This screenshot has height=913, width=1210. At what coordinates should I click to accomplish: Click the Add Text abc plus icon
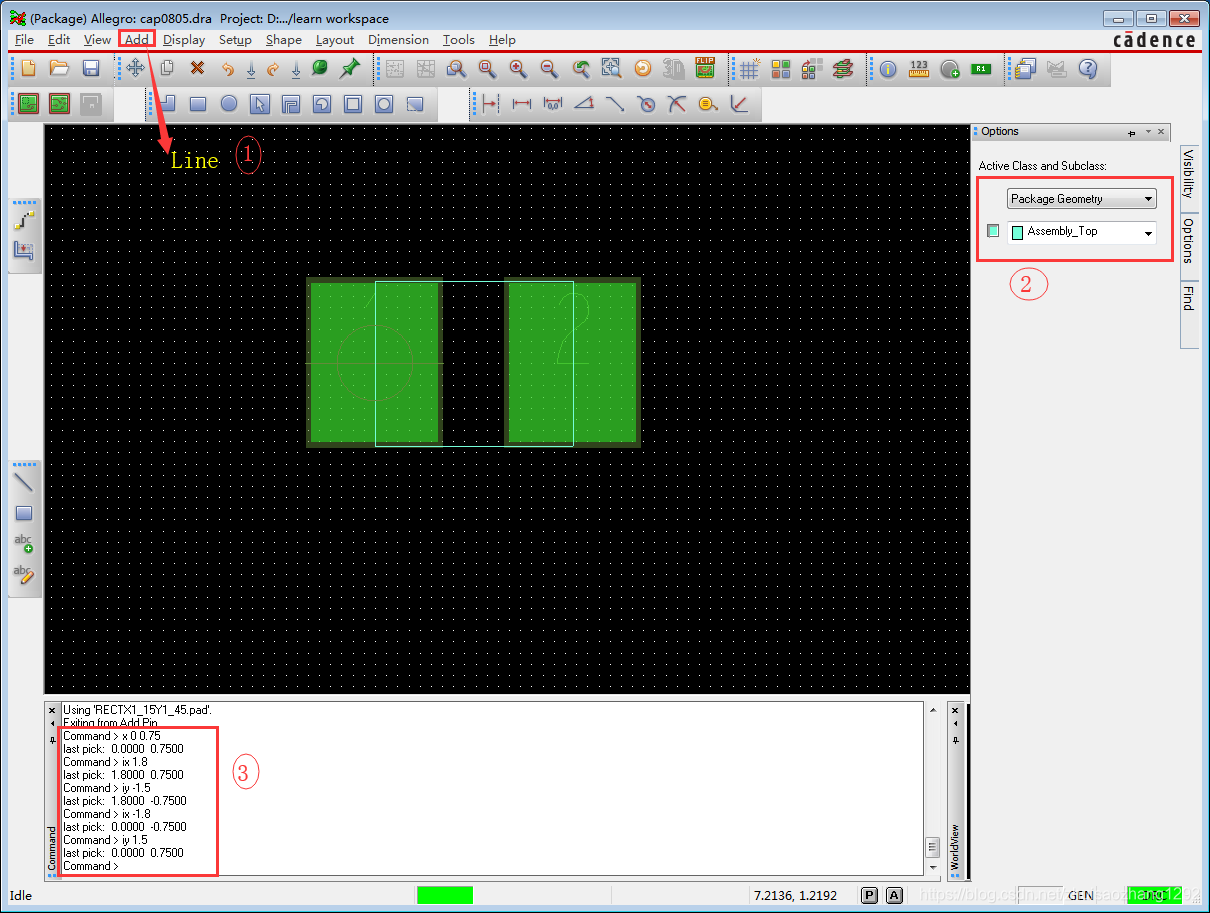(24, 544)
